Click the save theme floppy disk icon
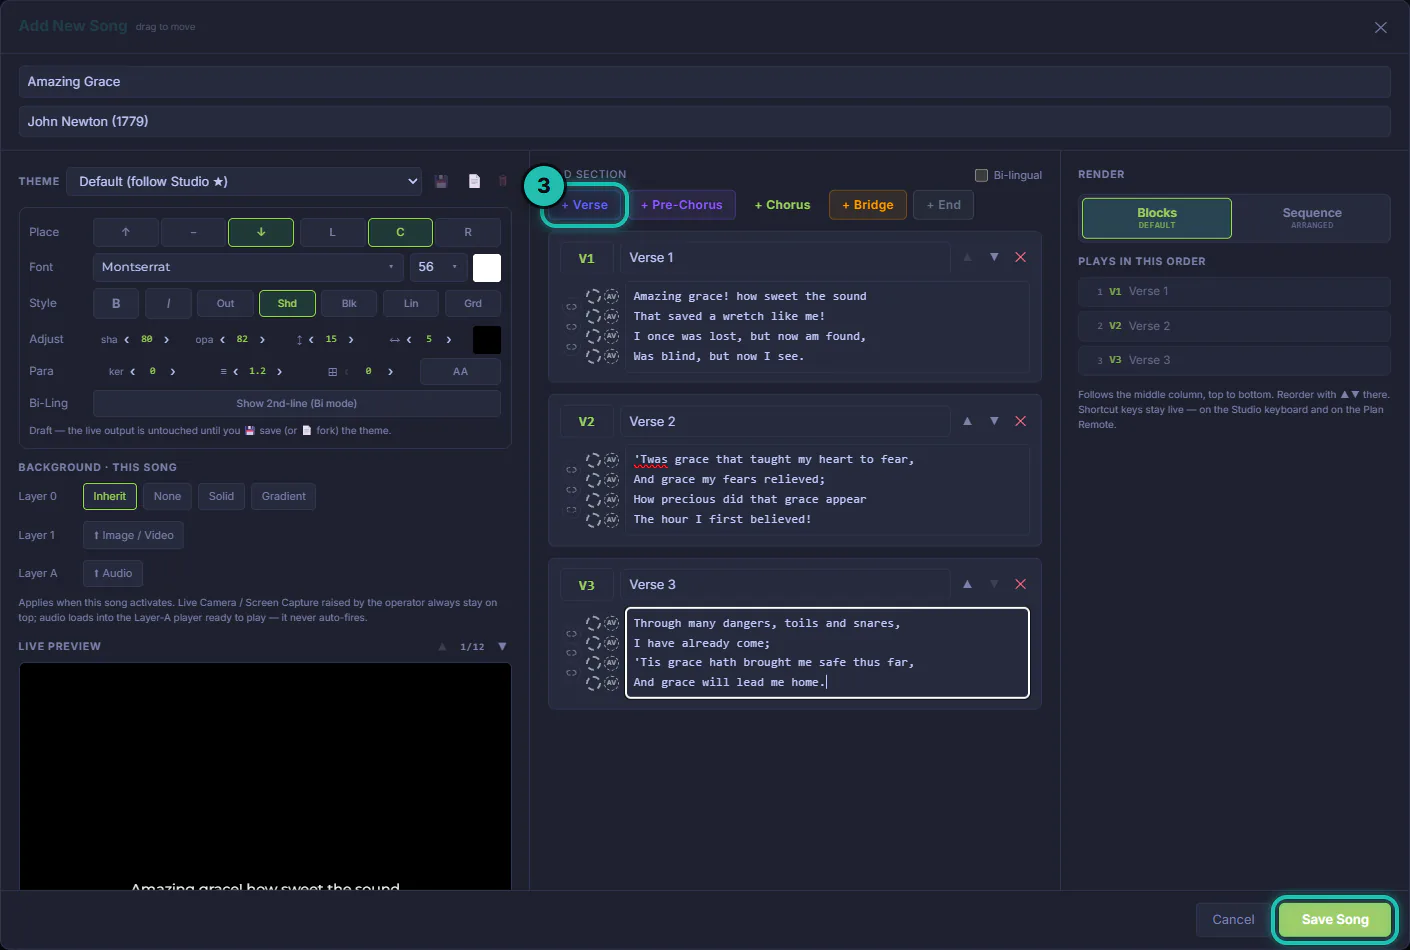Viewport: 1410px width, 950px height. pos(442,181)
